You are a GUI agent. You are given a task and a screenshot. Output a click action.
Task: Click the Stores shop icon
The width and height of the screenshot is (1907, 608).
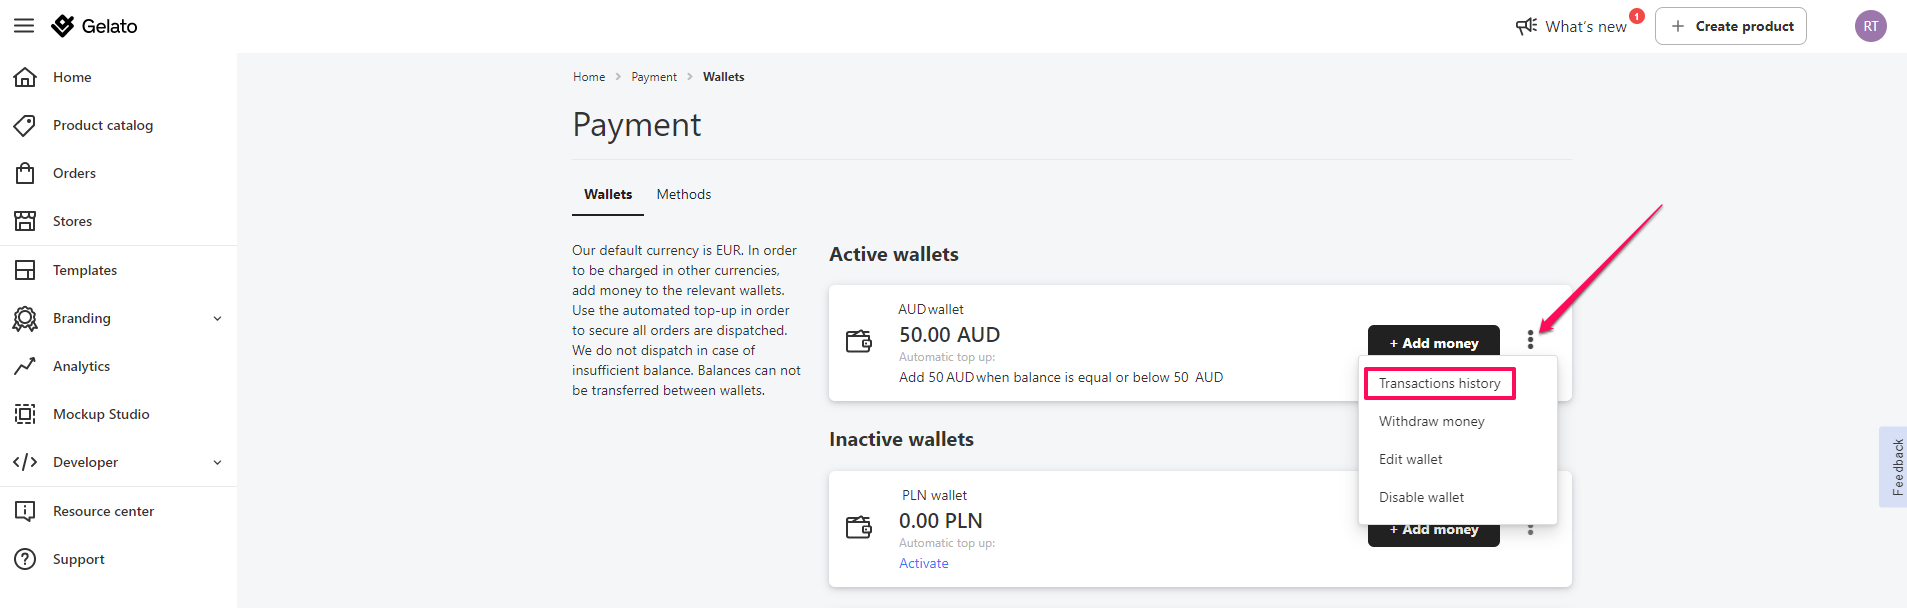(x=25, y=221)
